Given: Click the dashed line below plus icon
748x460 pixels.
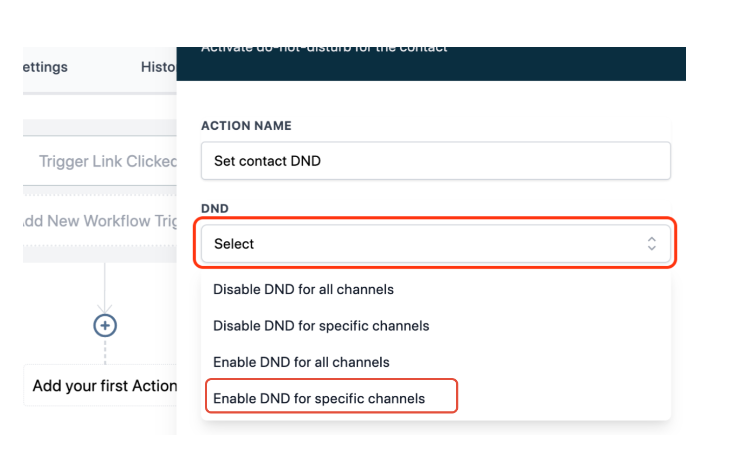Looking at the screenshot, I should [105, 350].
